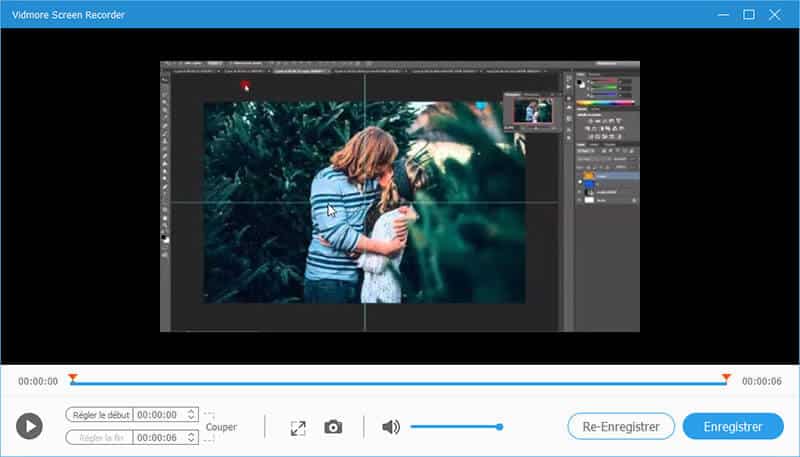The image size is (800, 457).
Task: Open fullscreen preview with expand icon
Action: 297,427
